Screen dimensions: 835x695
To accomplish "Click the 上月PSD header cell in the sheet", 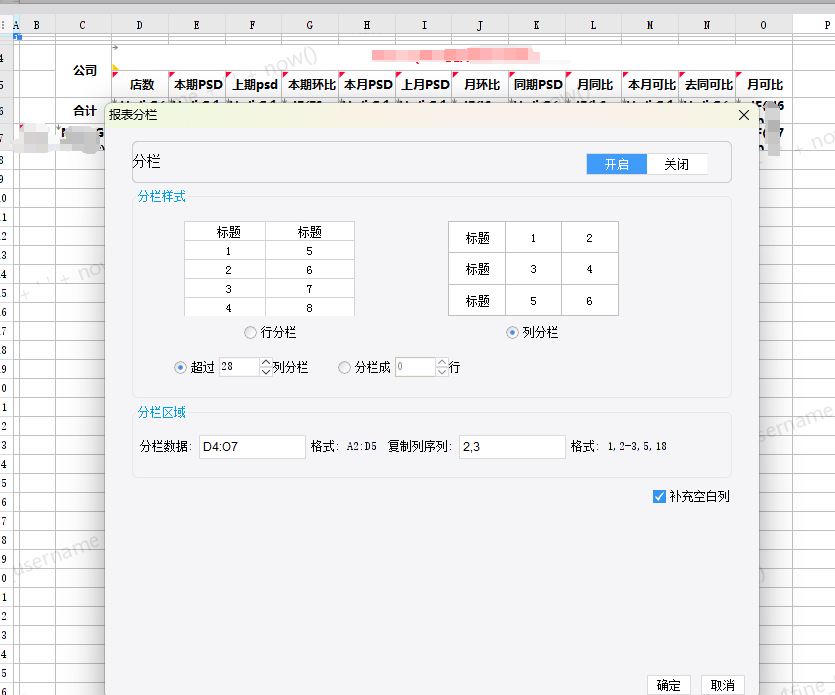I will point(424,84).
